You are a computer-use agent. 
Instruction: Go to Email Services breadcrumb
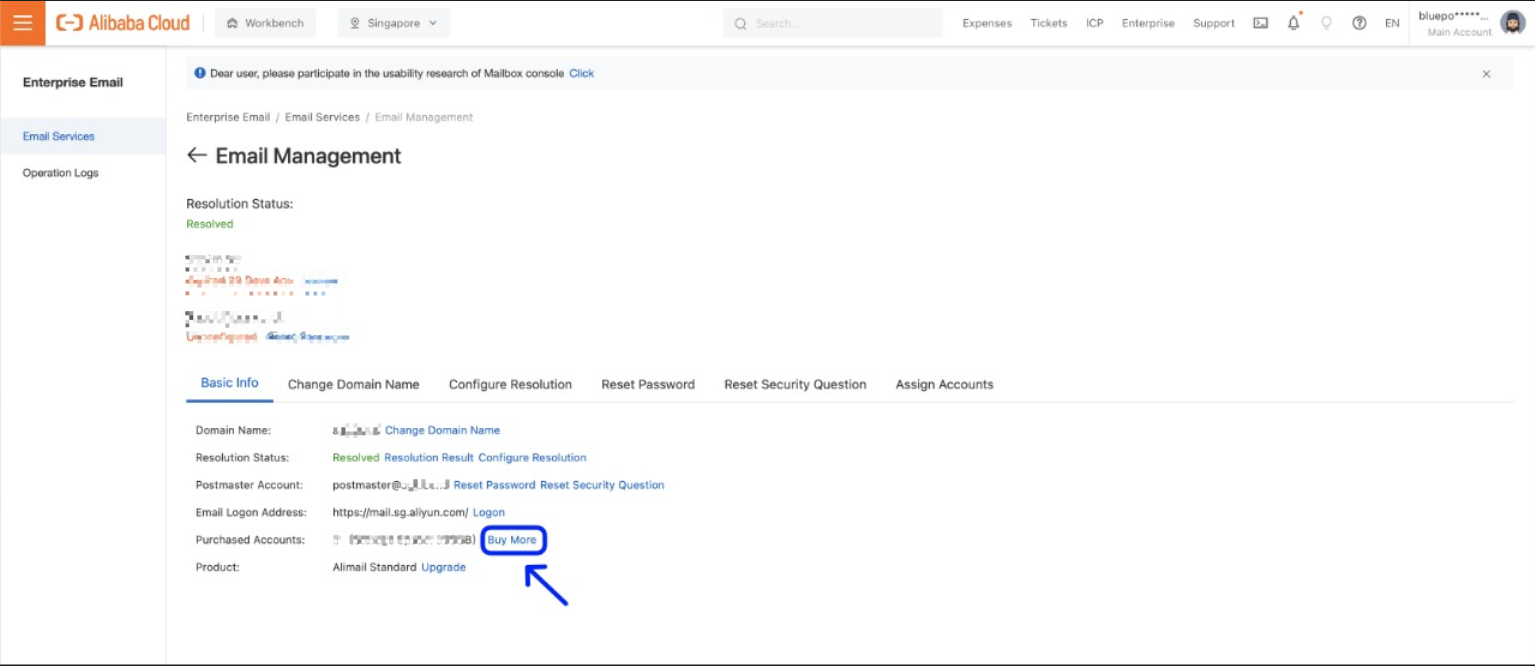point(322,117)
